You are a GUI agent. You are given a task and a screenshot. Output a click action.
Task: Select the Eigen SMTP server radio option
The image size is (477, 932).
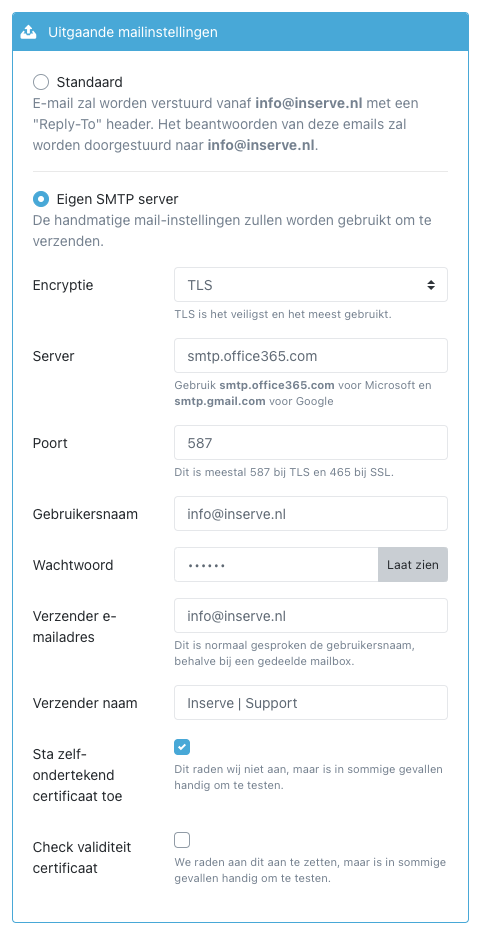[x=41, y=199]
